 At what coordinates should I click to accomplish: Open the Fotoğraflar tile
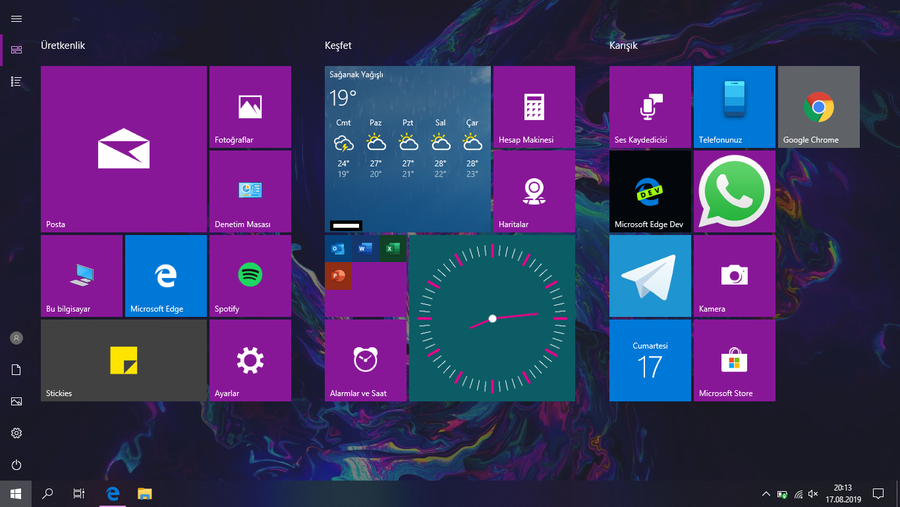point(250,107)
